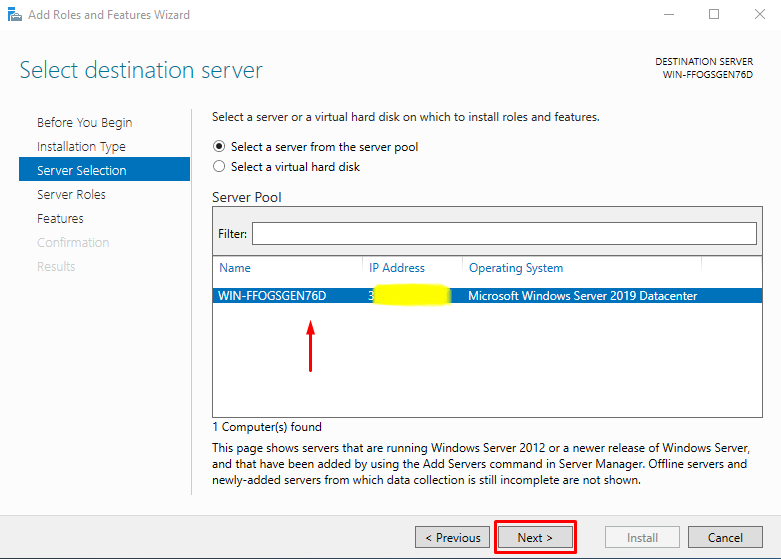The height and width of the screenshot is (559, 781).
Task: Maximize the wizard window
Action: (x=714, y=15)
